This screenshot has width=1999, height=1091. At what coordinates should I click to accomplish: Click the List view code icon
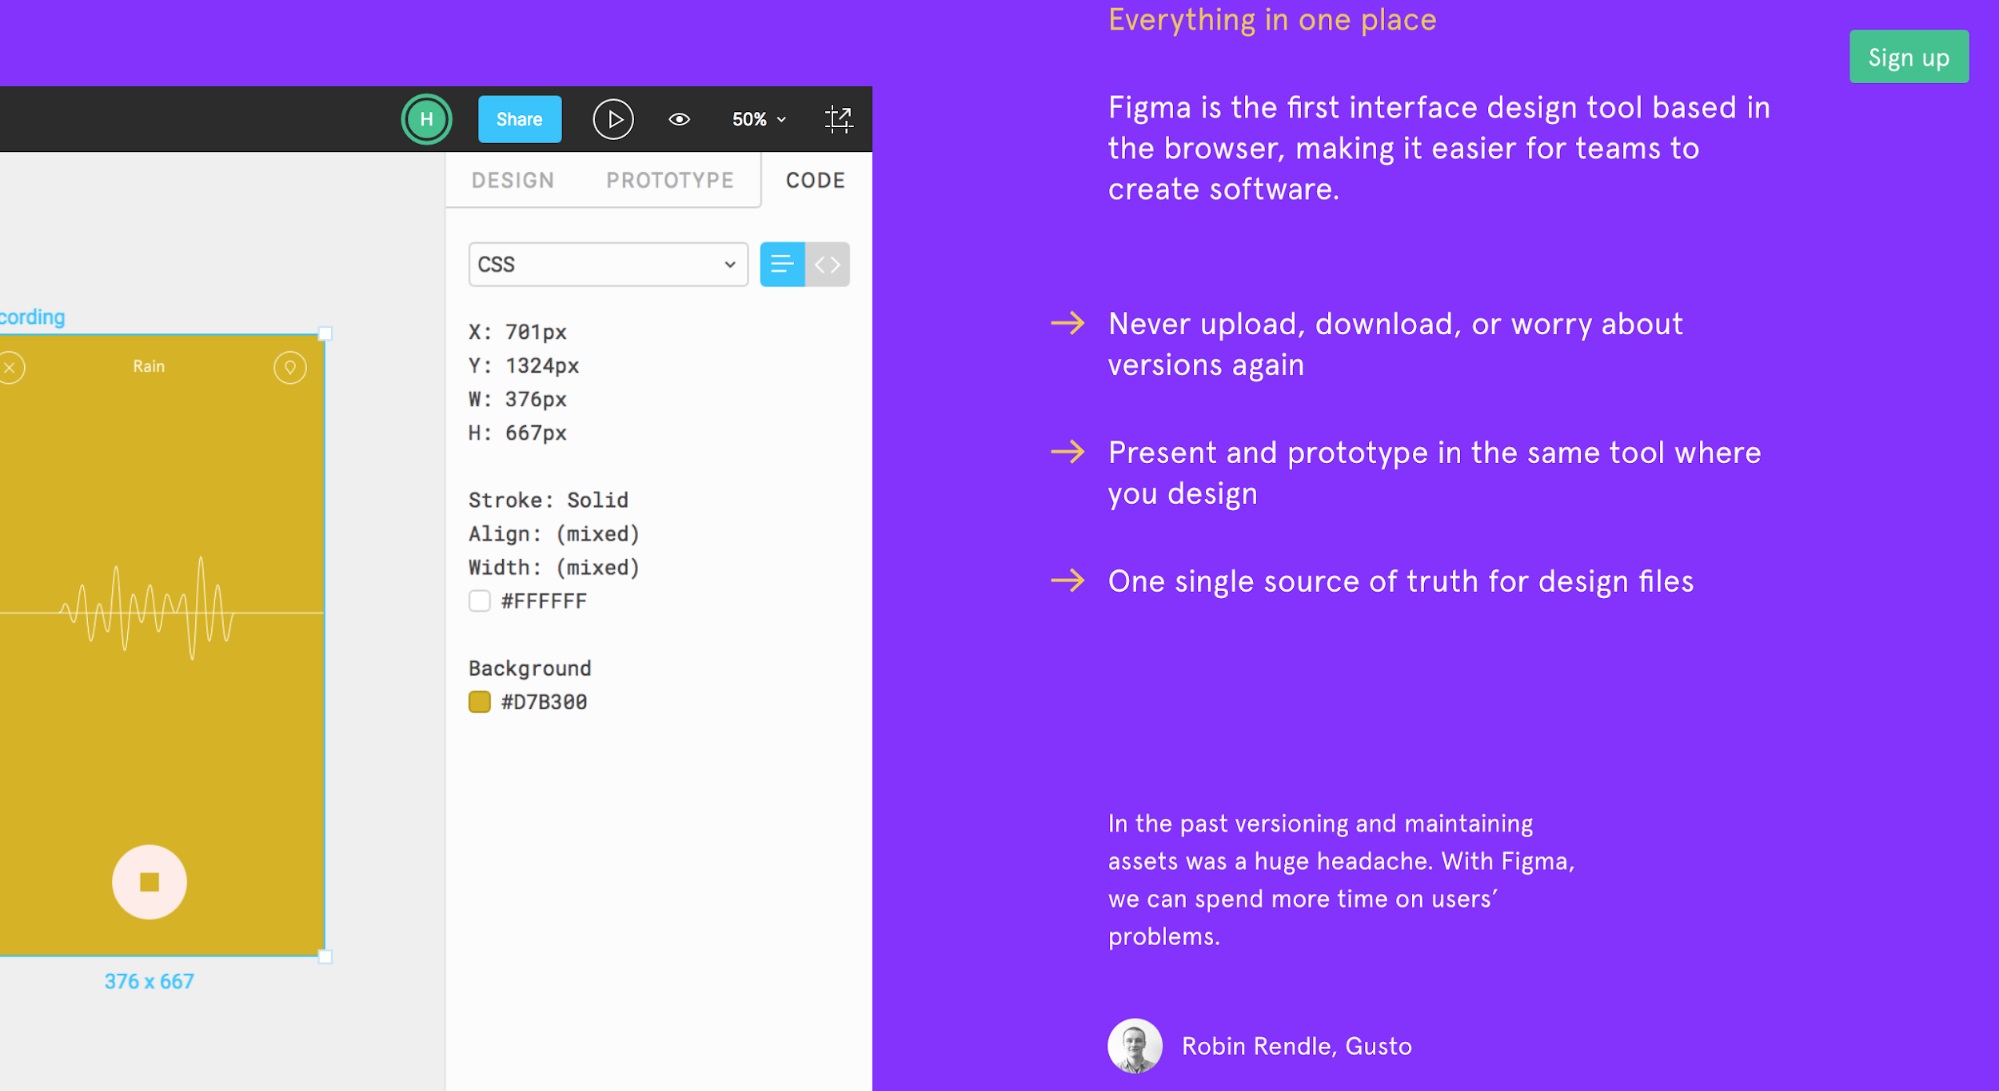[x=782, y=263]
